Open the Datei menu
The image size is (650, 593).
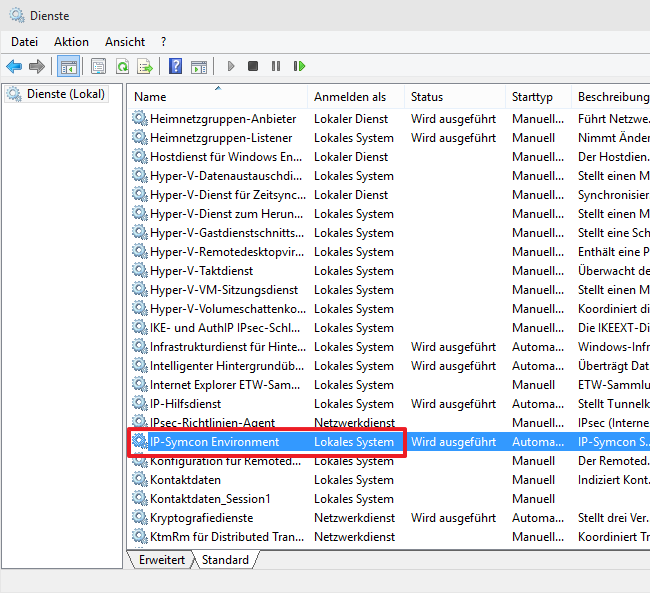tap(24, 42)
